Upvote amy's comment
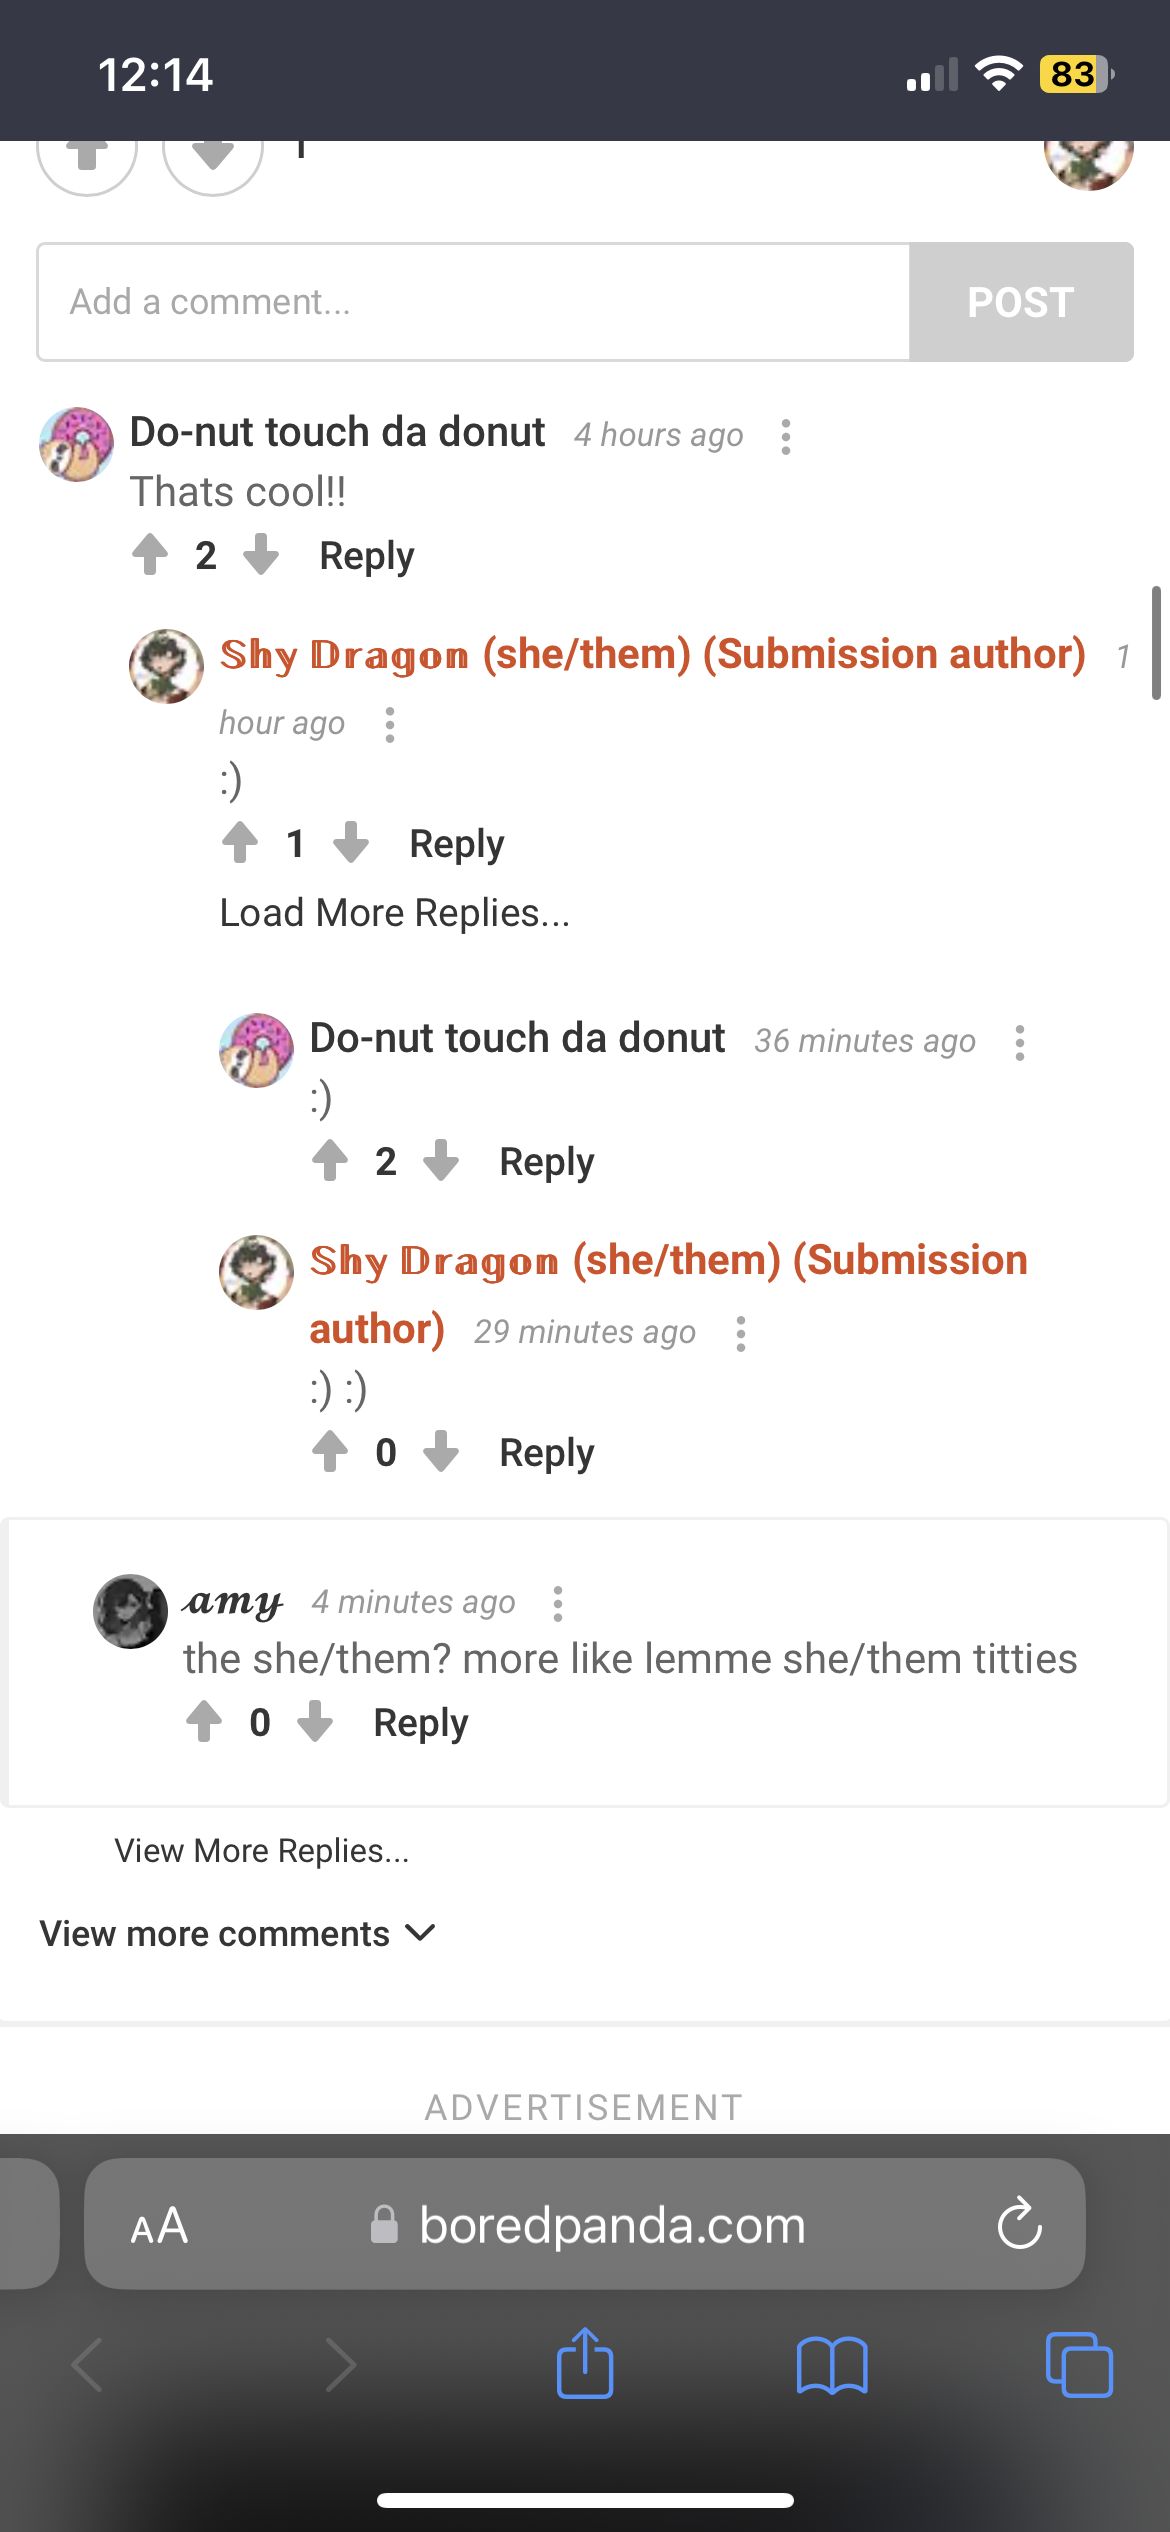1170x2532 pixels. pos(204,1722)
